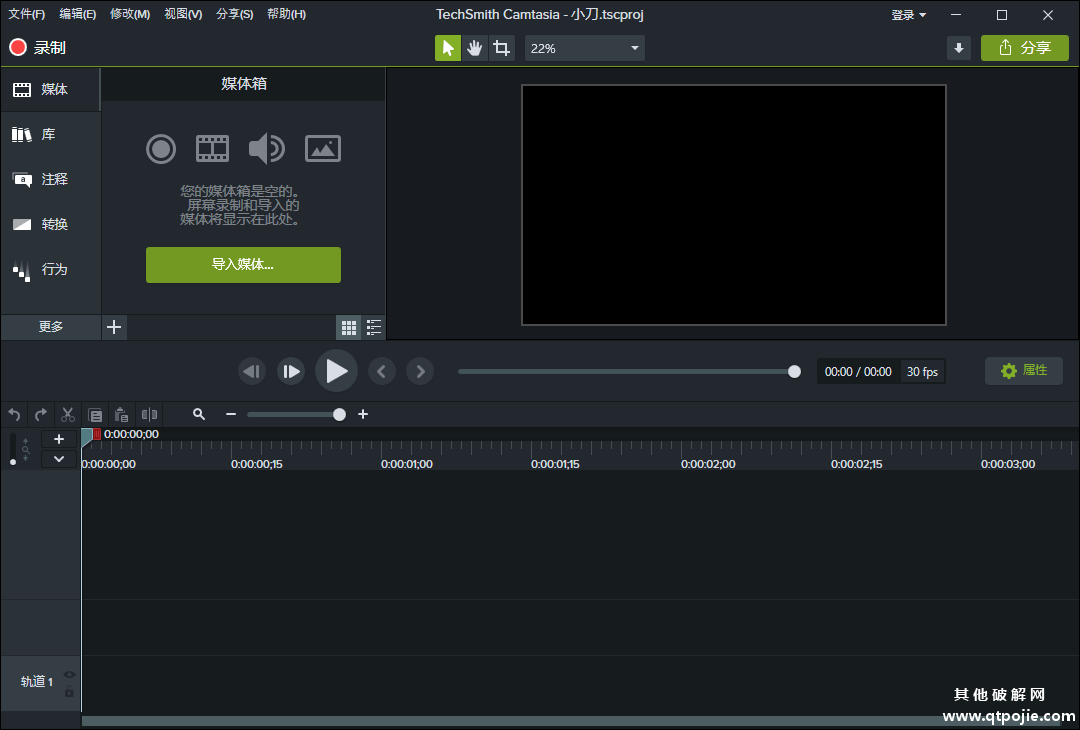The image size is (1080, 730).
Task: Click the green 分享 Share button
Action: pyautogui.click(x=1025, y=48)
